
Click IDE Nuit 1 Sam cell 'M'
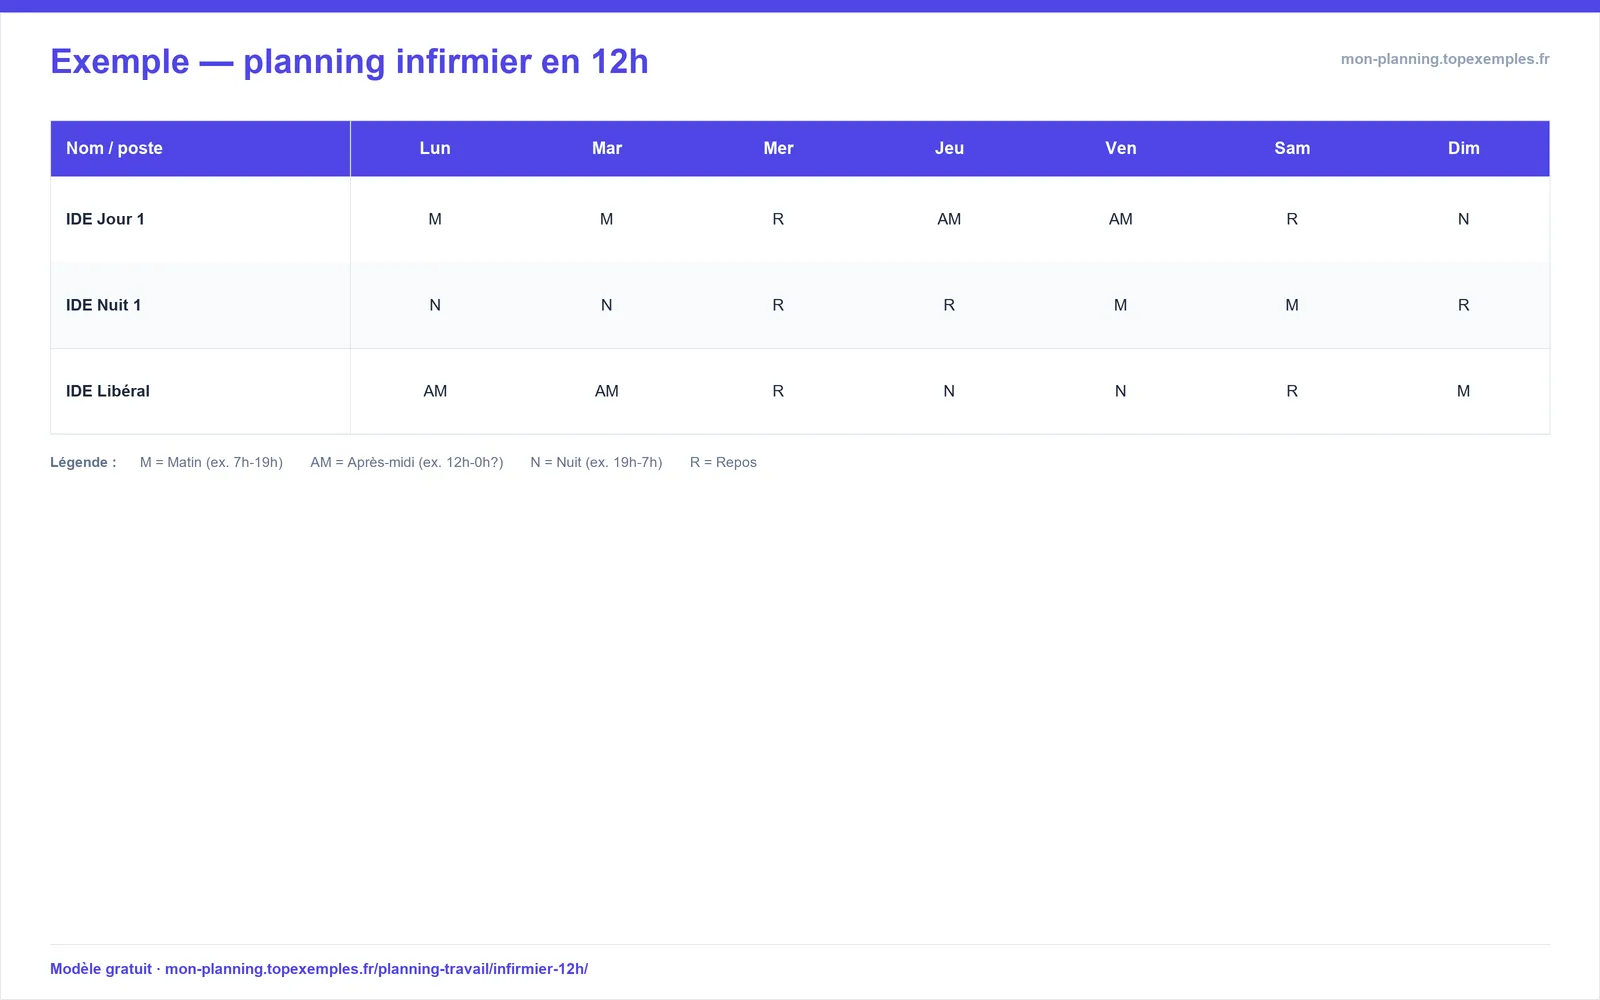click(x=1292, y=305)
